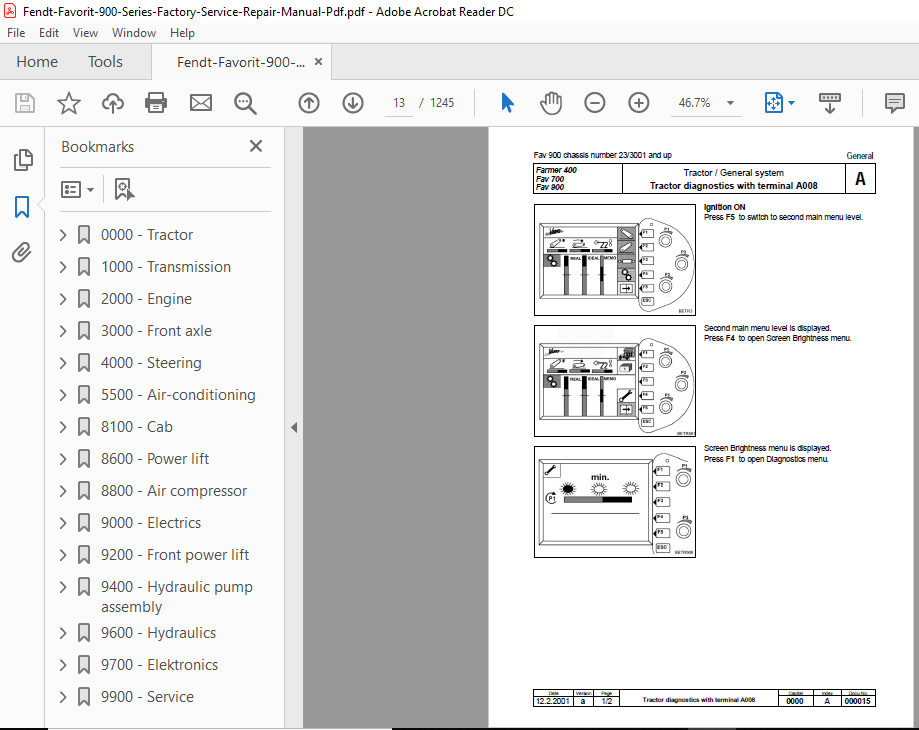The width and height of the screenshot is (919, 730).
Task: Open the zoom level dropdown
Action: [730, 103]
